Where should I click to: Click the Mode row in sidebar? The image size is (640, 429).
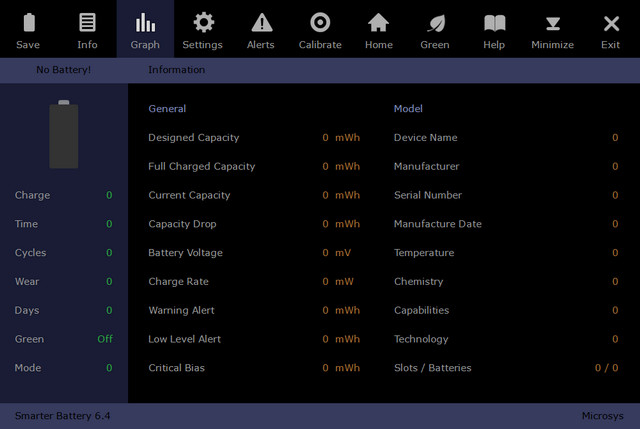pyautogui.click(x=29, y=368)
